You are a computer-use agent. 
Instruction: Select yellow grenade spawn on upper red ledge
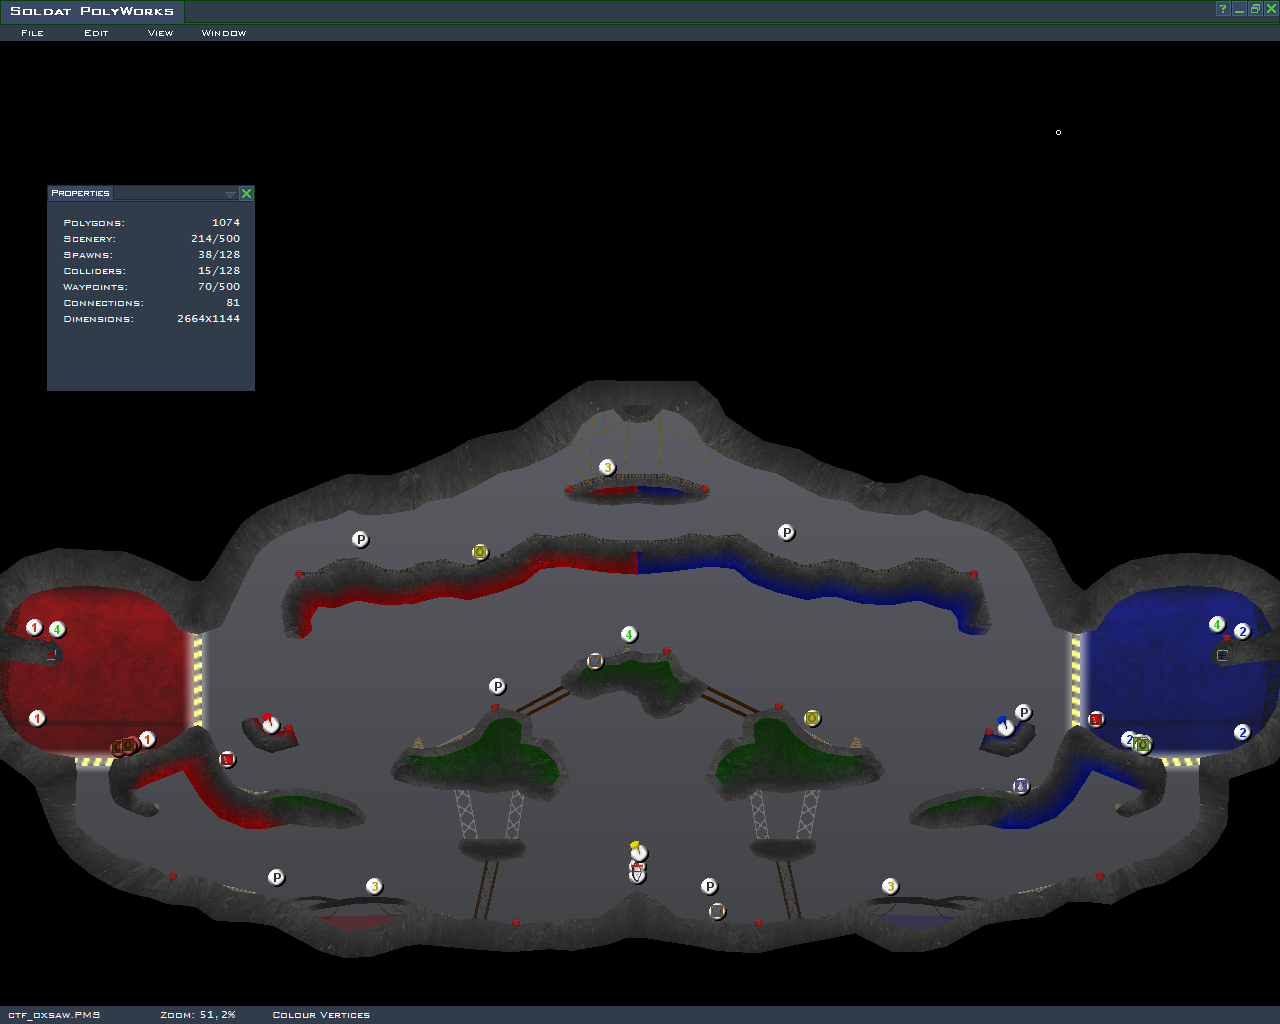480,552
